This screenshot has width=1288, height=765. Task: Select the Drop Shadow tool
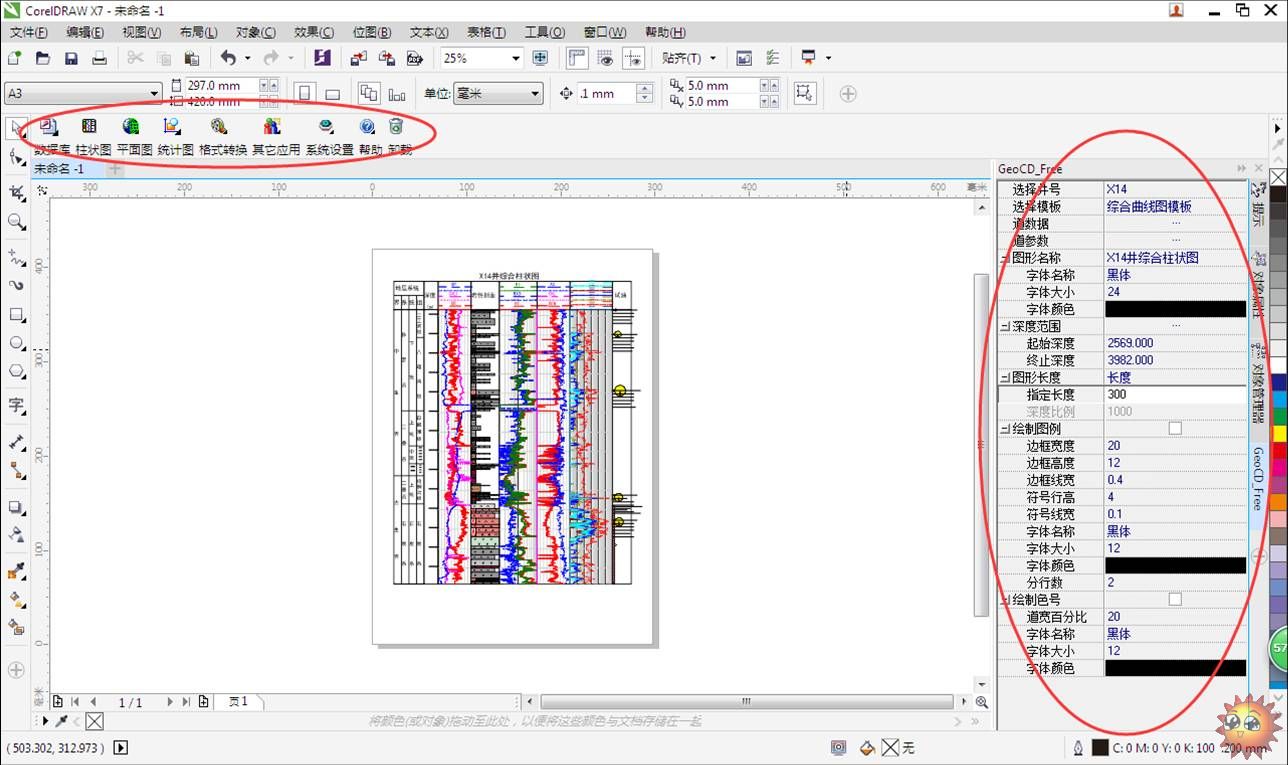click(16, 508)
